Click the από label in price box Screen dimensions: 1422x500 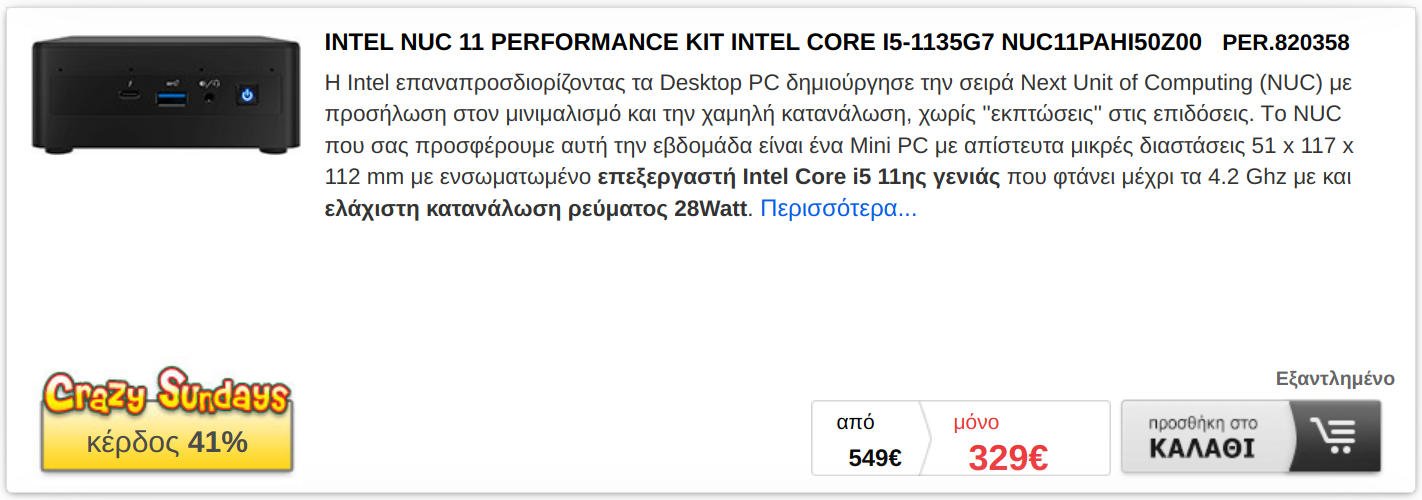855,422
